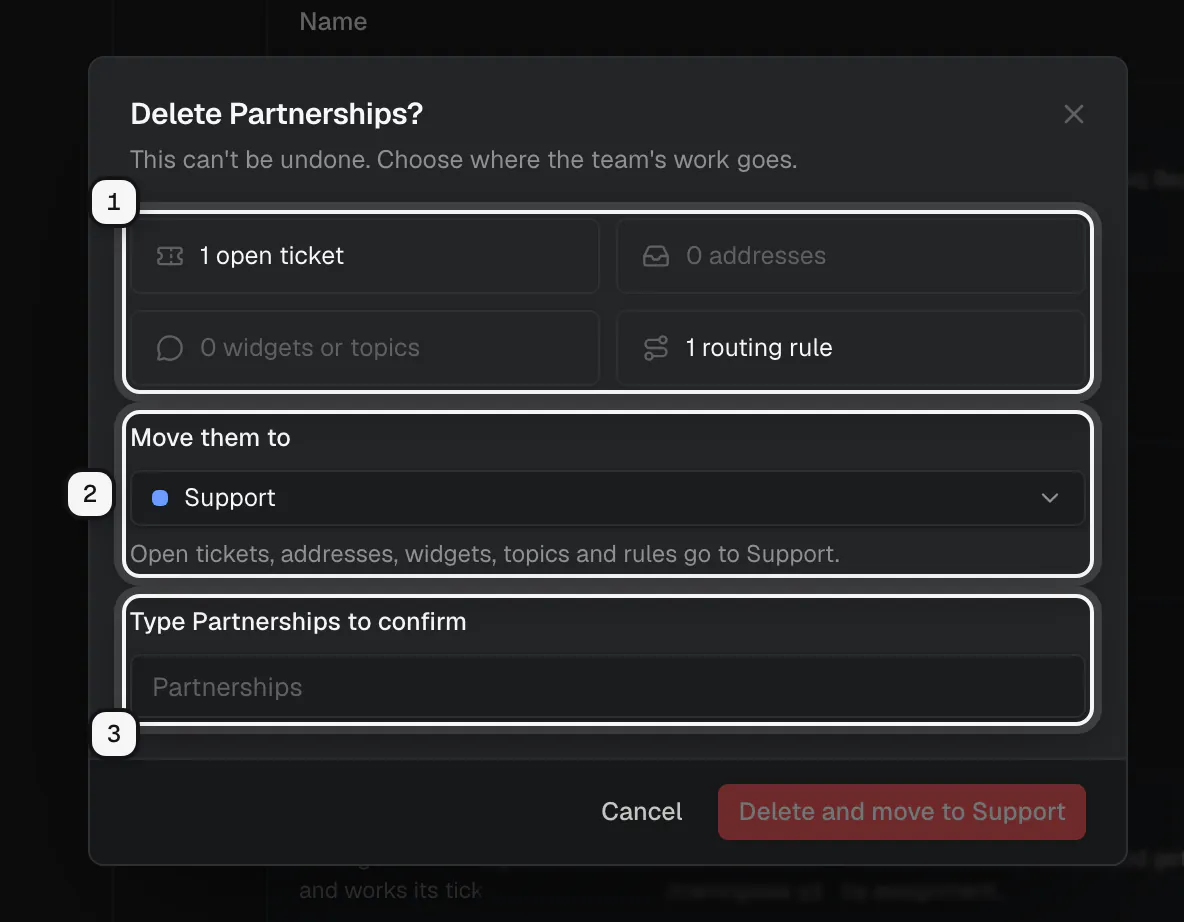Select the 0 widgets or topics text
1184x922 pixels.
point(310,348)
